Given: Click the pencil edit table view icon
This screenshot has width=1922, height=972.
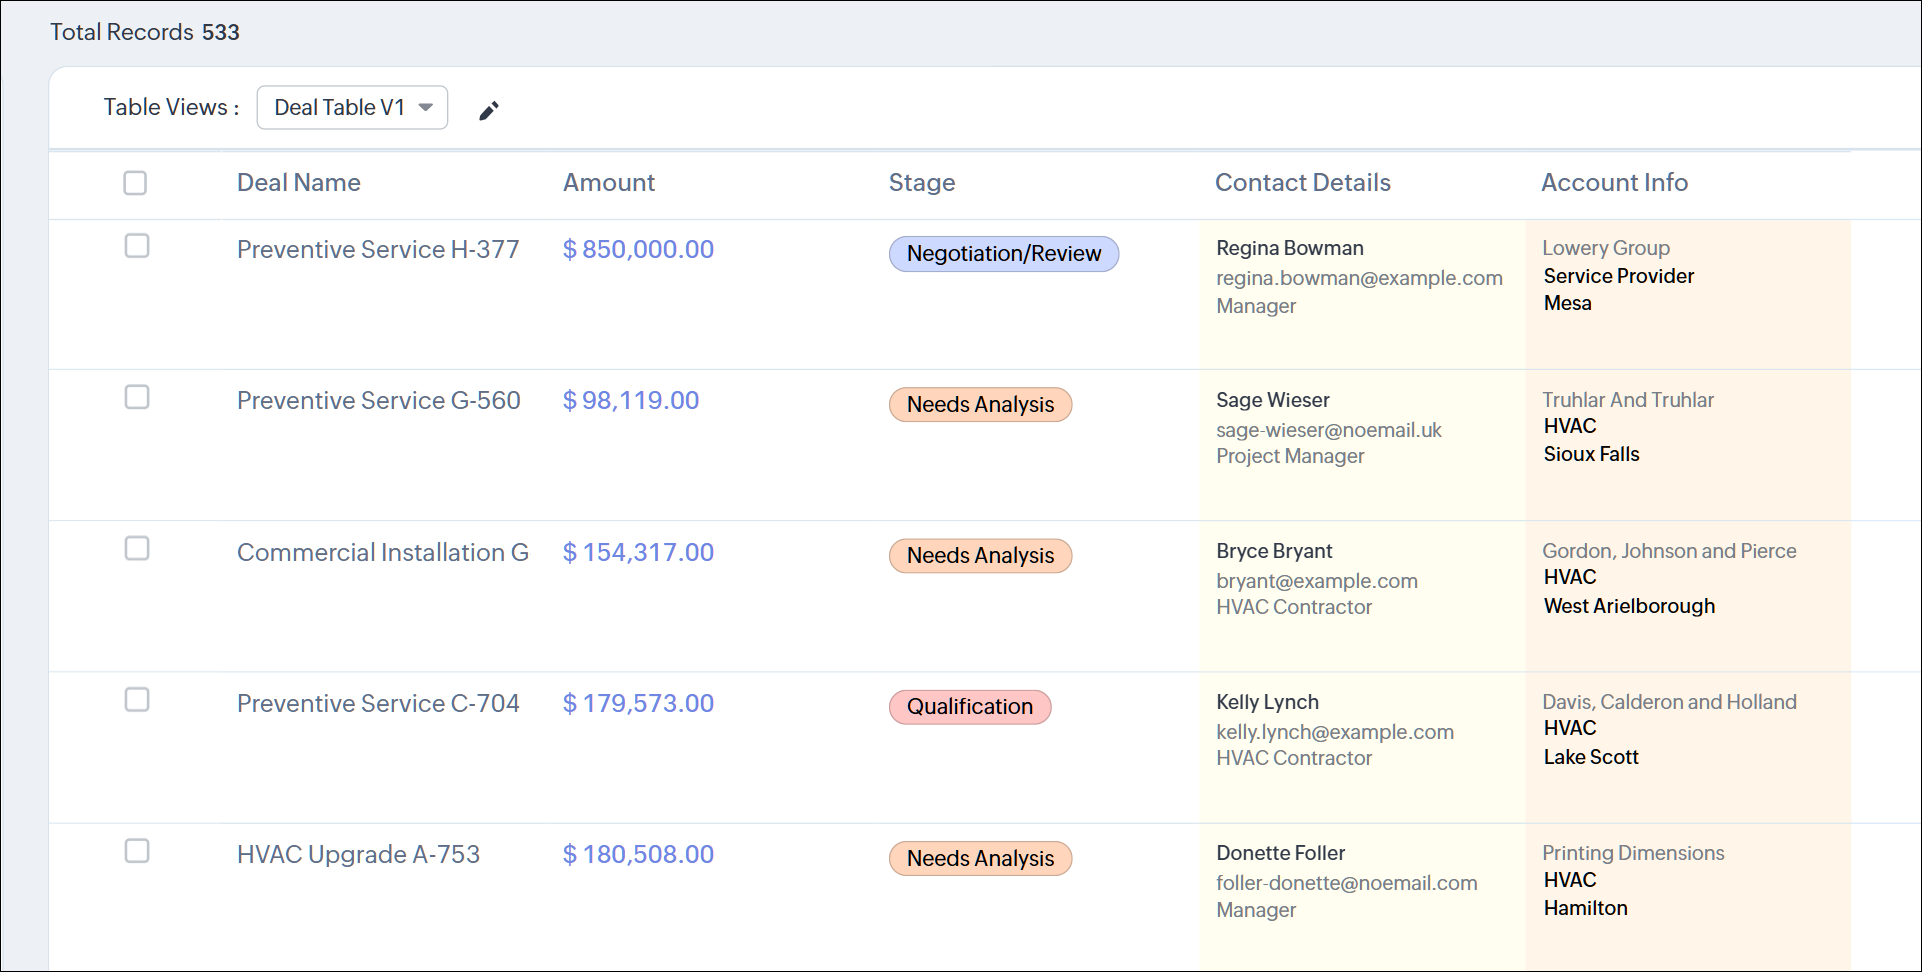Looking at the screenshot, I should tap(488, 110).
